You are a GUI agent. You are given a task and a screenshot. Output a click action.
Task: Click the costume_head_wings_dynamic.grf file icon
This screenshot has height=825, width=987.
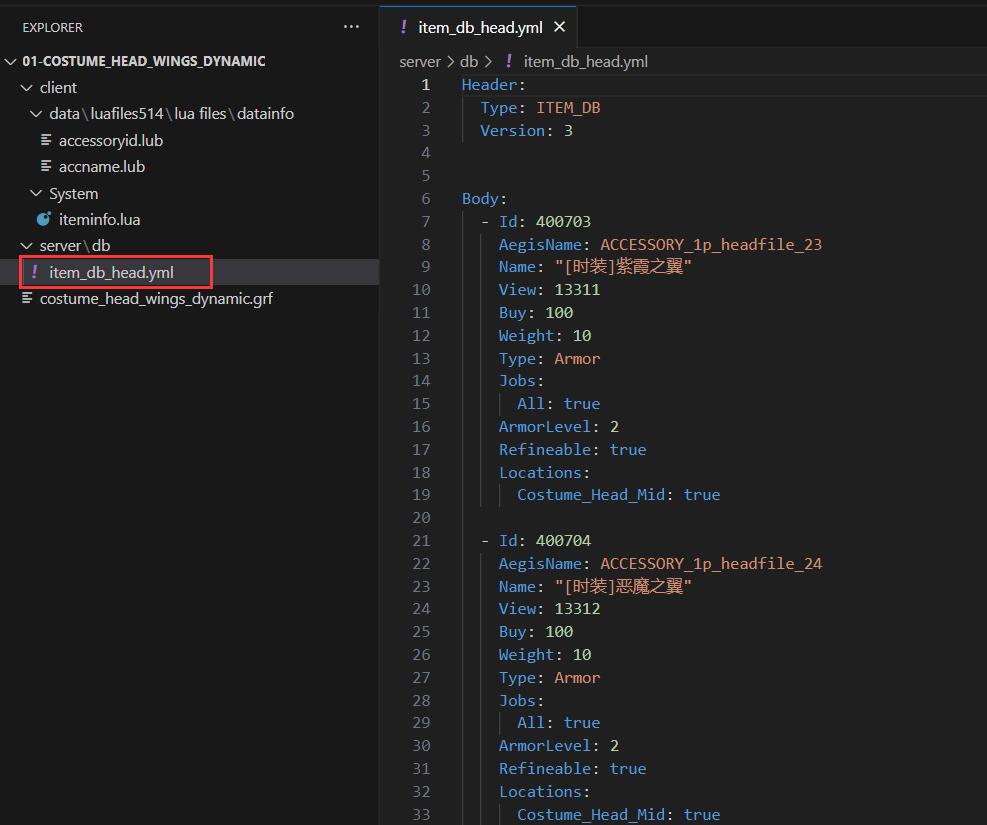[x=27, y=298]
